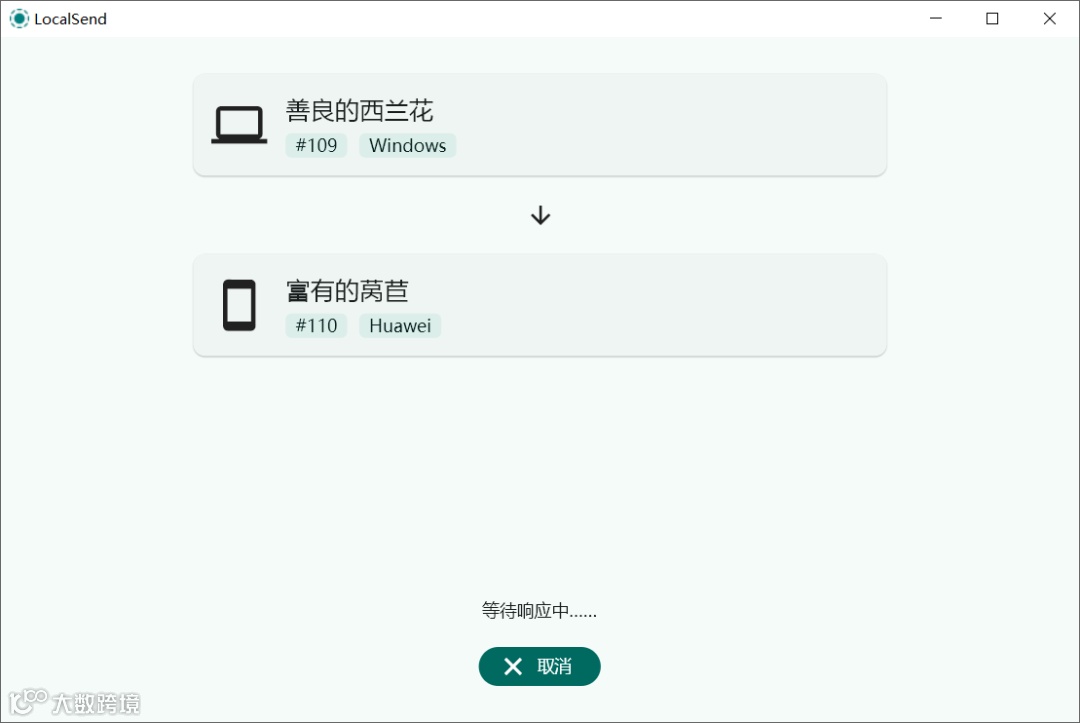This screenshot has width=1080, height=723.
Task: Click empty area of Huawei receiver card
Action: pos(654,305)
